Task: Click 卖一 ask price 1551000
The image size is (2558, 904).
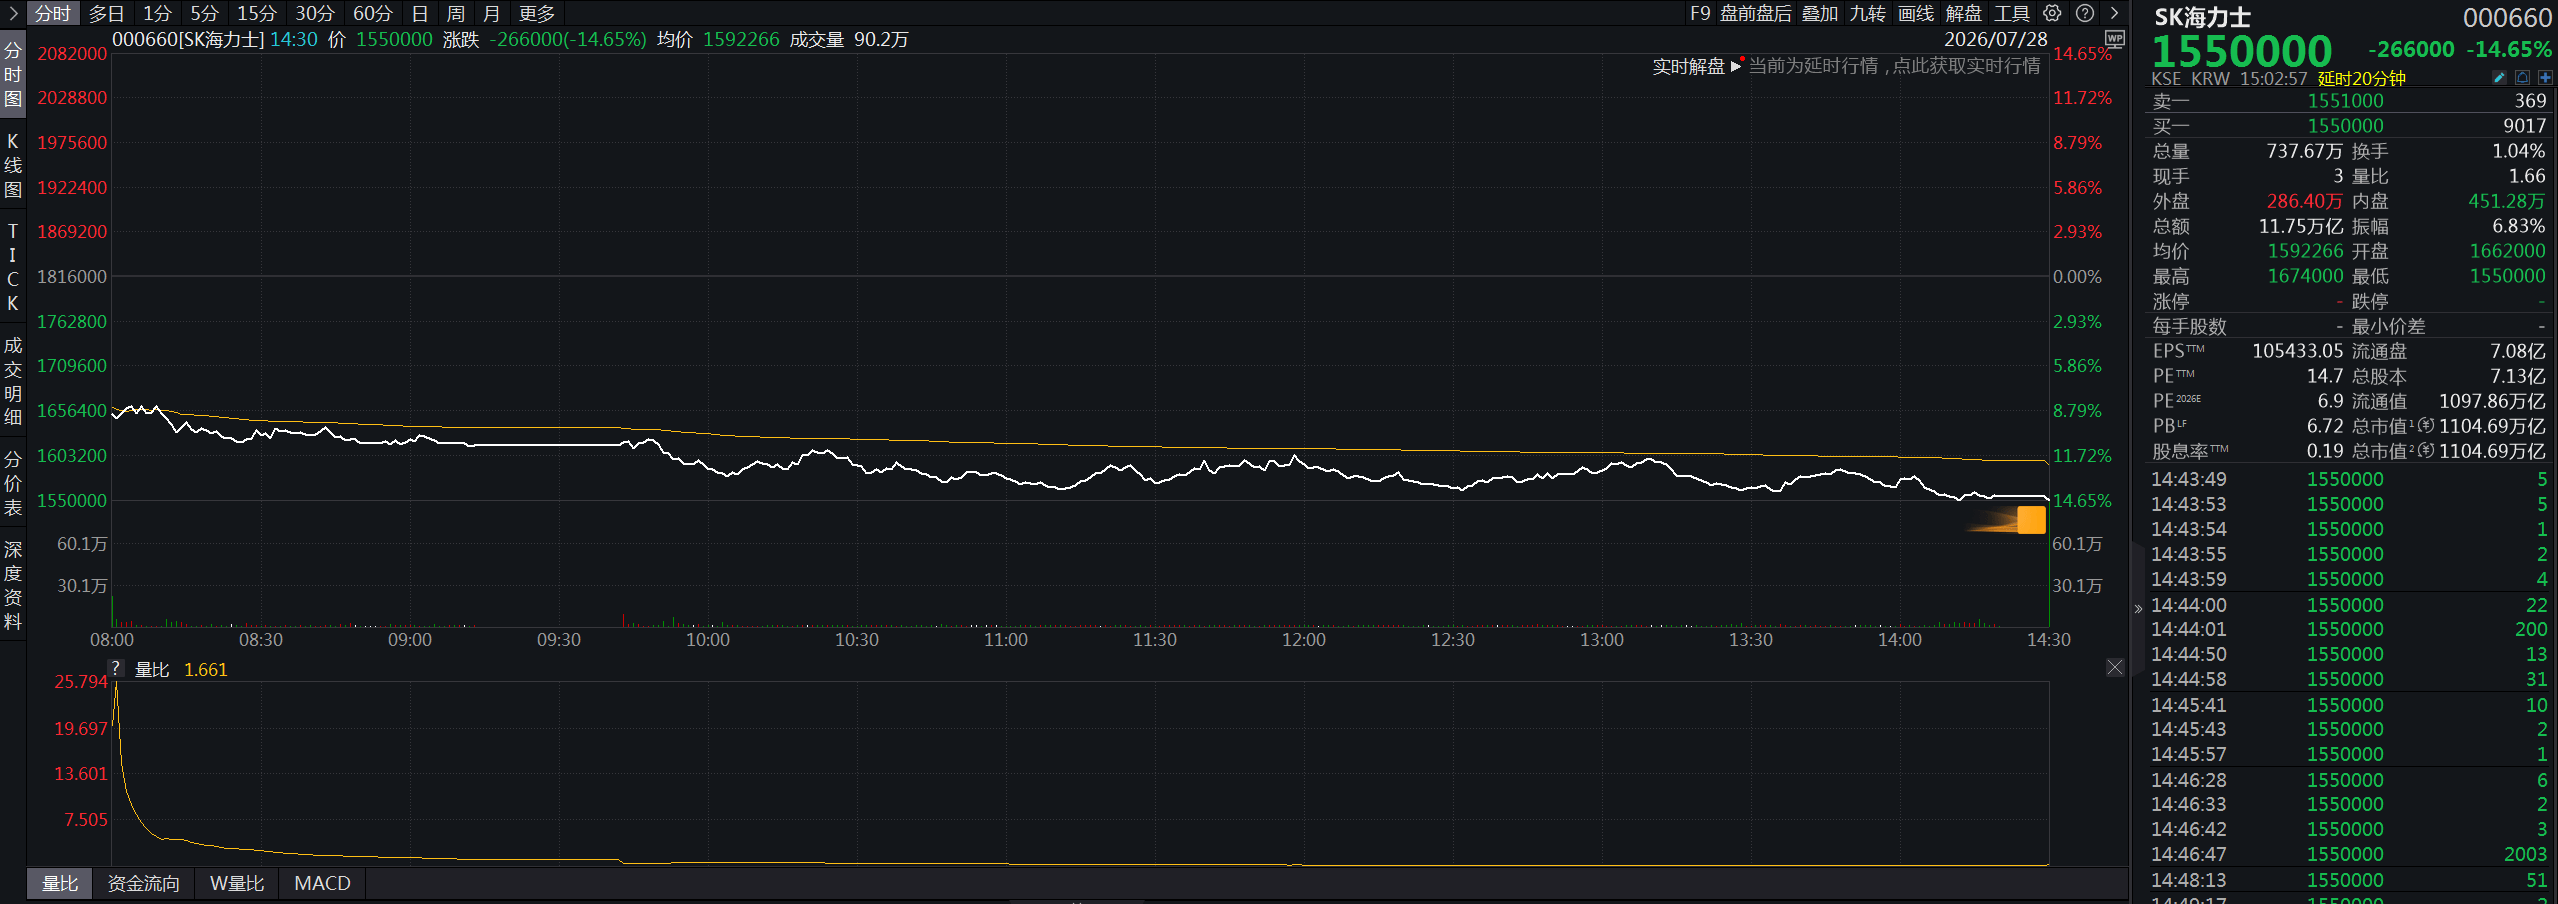Action: [2345, 100]
